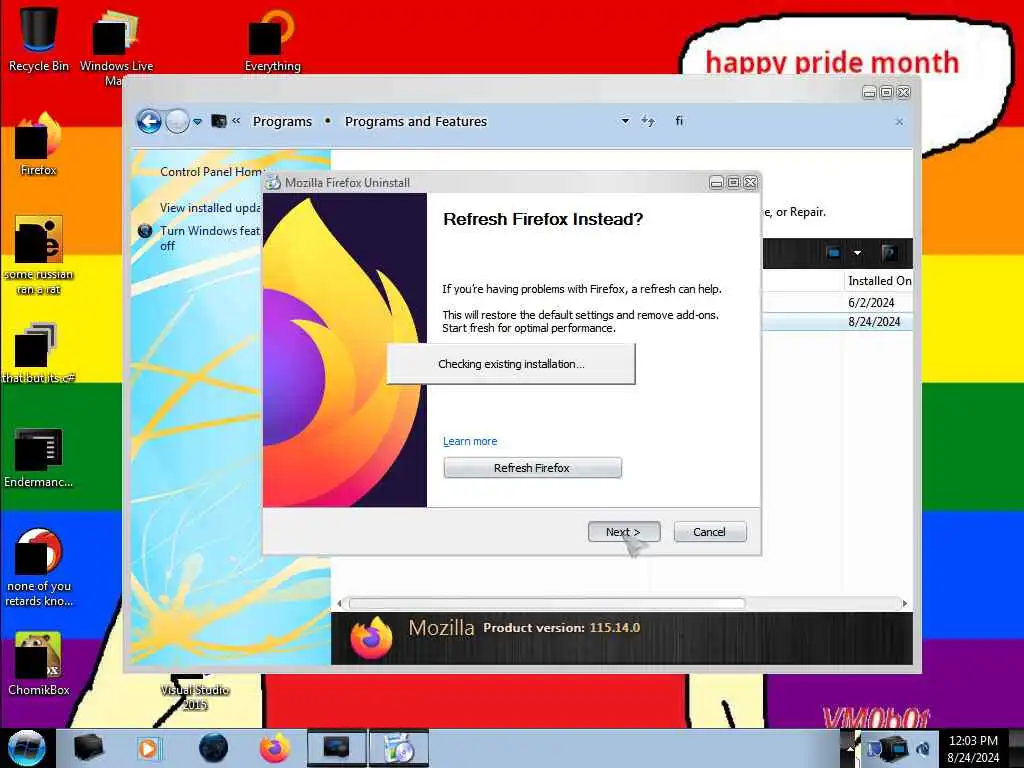
Task: Click the refresh icon in address bar
Action: pos(647,121)
